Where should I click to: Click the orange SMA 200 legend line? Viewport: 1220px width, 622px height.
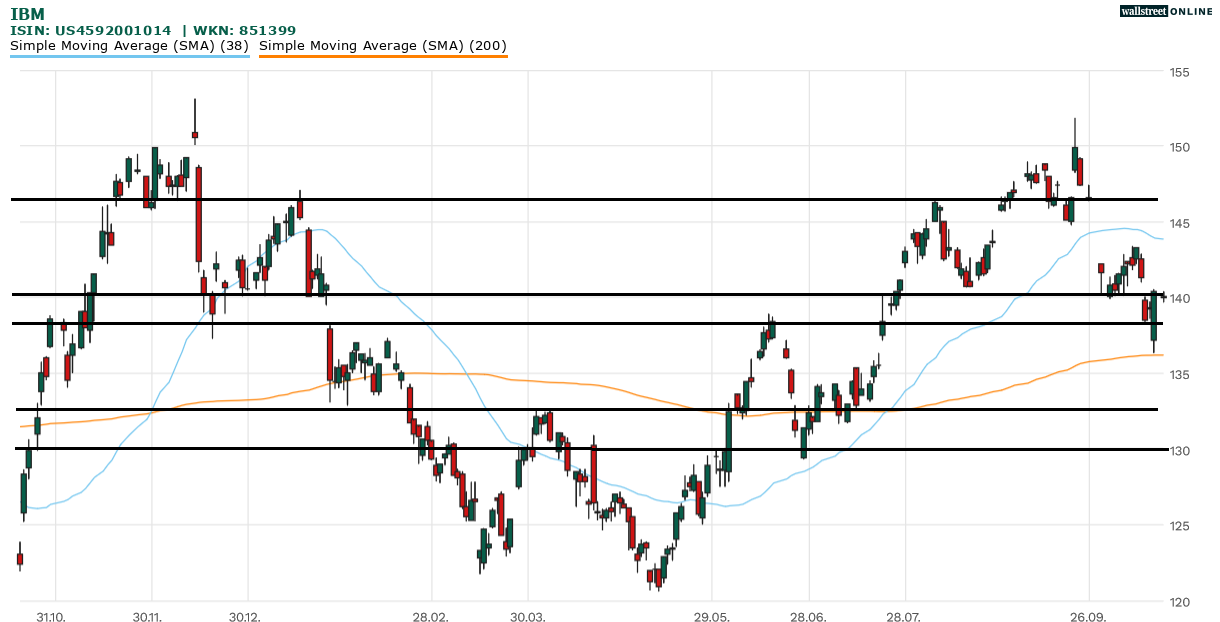point(383,56)
